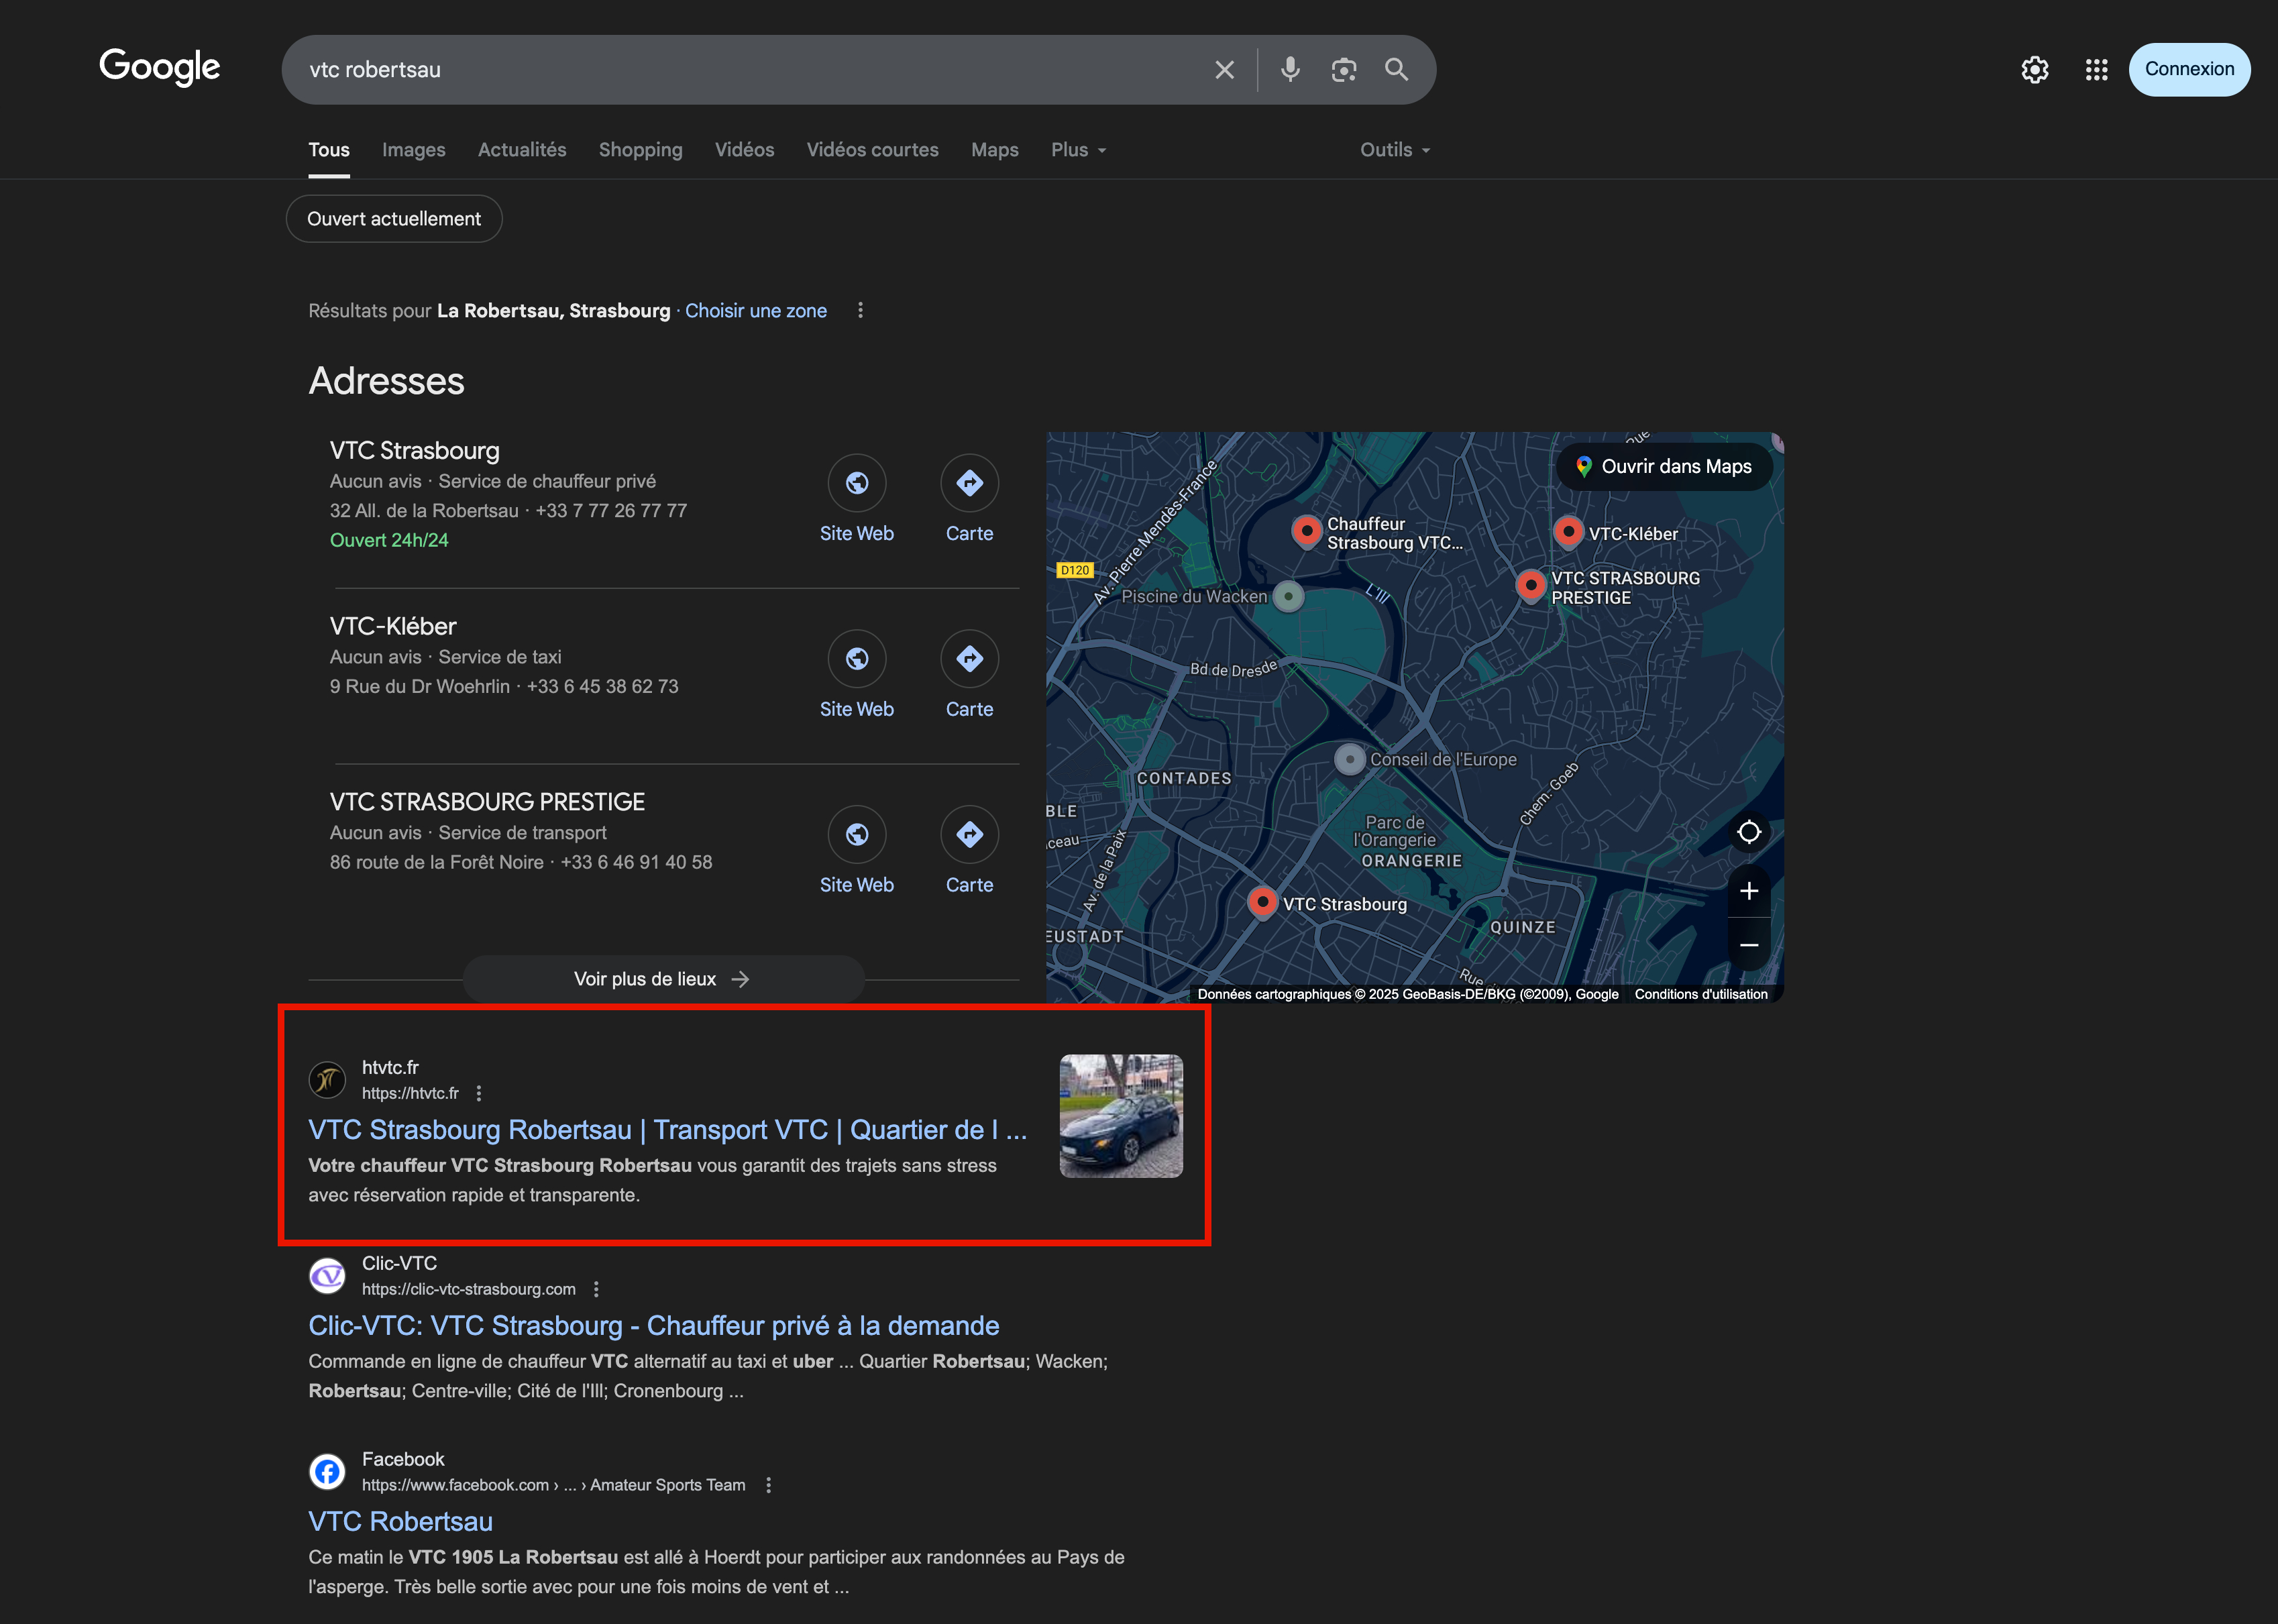Viewport: 2278px width, 1624px height.
Task: Switch to the Maps tab
Action: coord(994,149)
